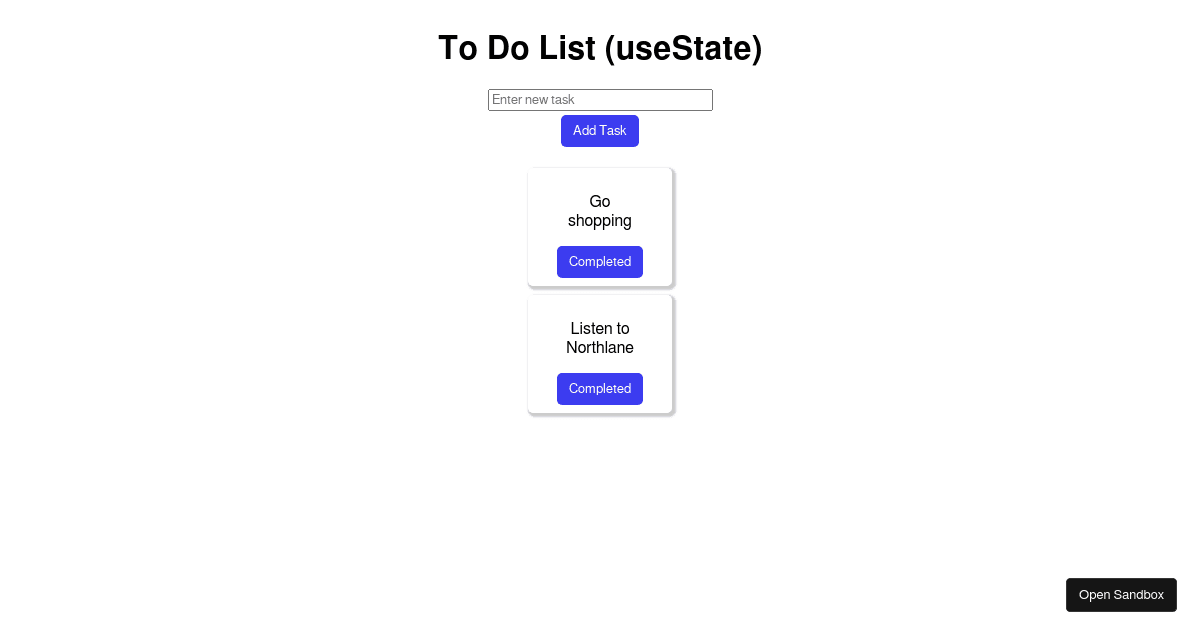Submit a task with 'Add Task'

(x=600, y=130)
